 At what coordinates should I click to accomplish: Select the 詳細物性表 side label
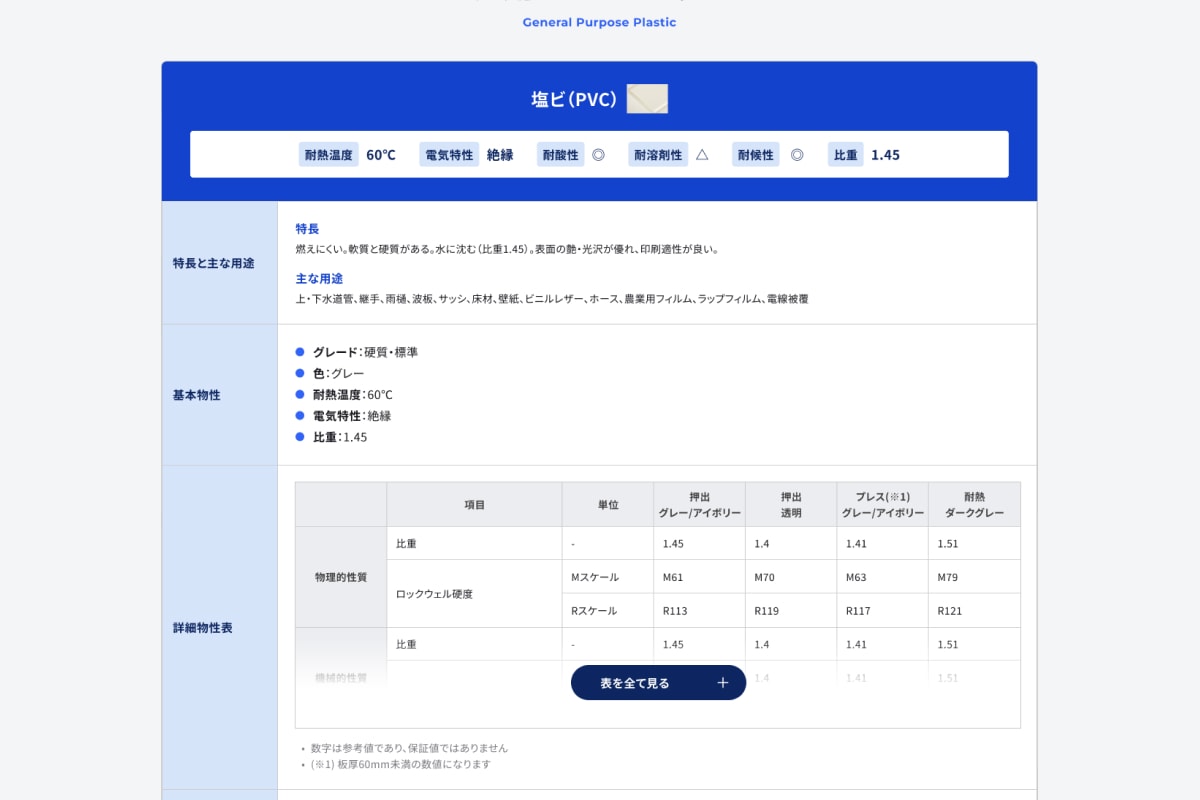tap(203, 628)
